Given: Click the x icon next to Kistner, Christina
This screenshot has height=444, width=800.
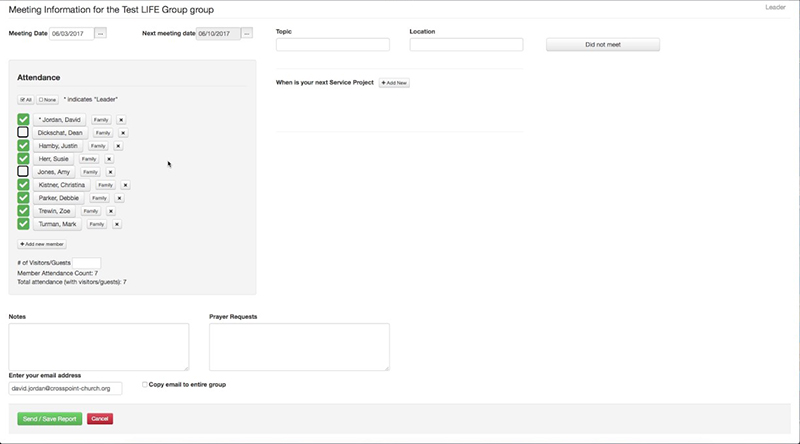Looking at the screenshot, I should pyautogui.click(x=125, y=185).
